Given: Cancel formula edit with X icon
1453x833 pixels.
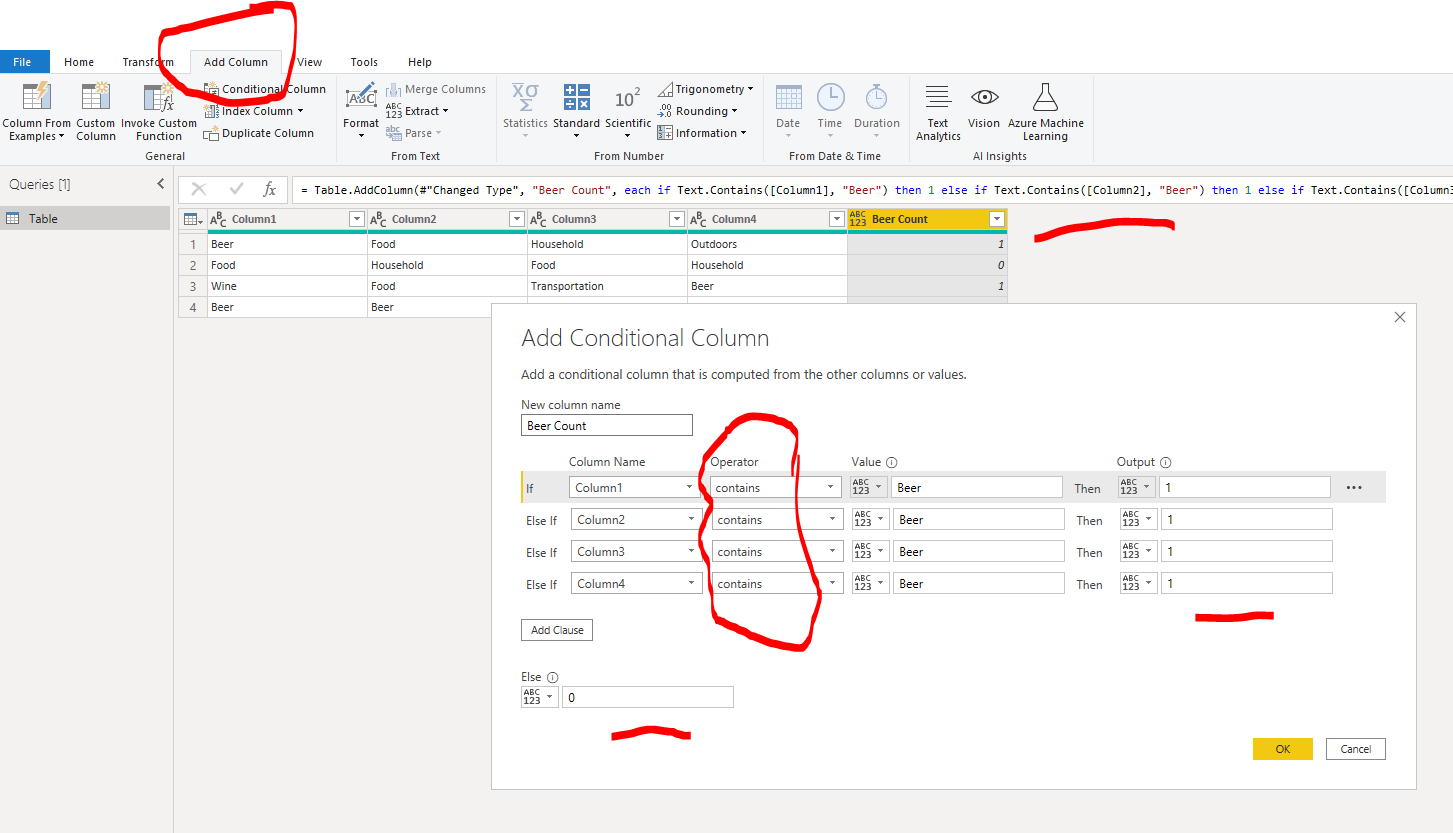Looking at the screenshot, I should tap(199, 189).
